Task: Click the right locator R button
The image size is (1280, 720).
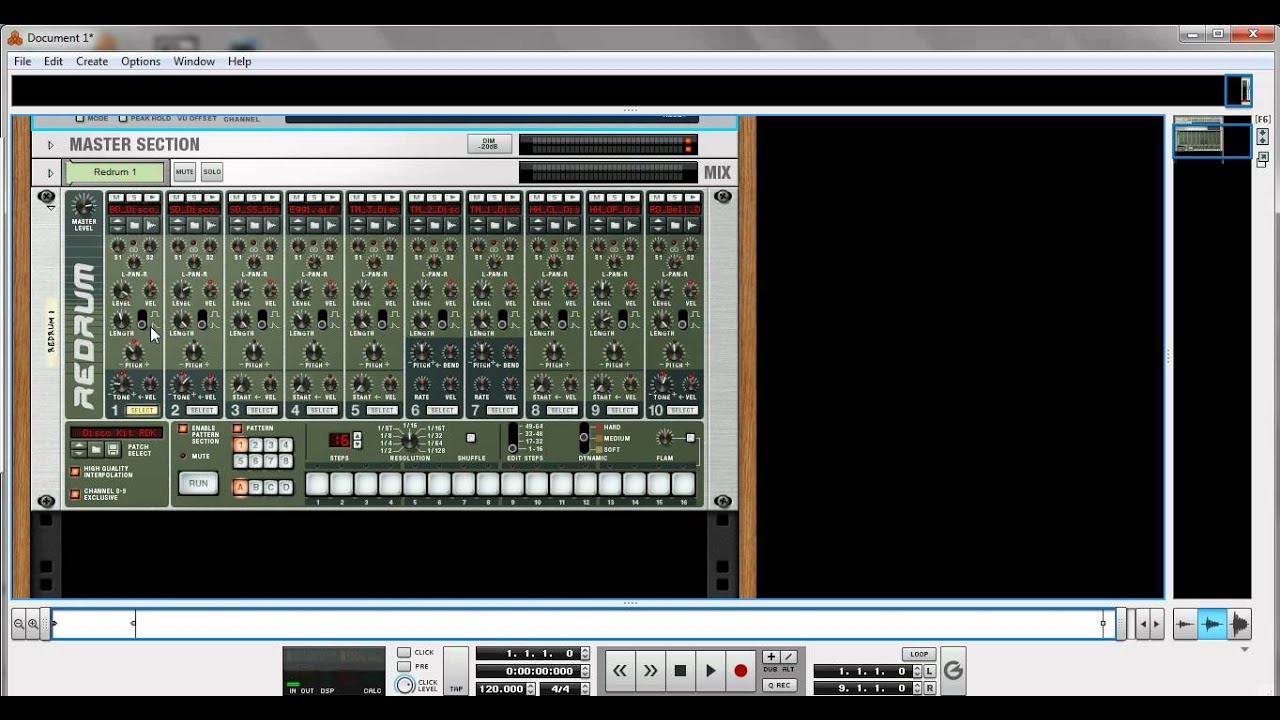Action: (x=930, y=688)
